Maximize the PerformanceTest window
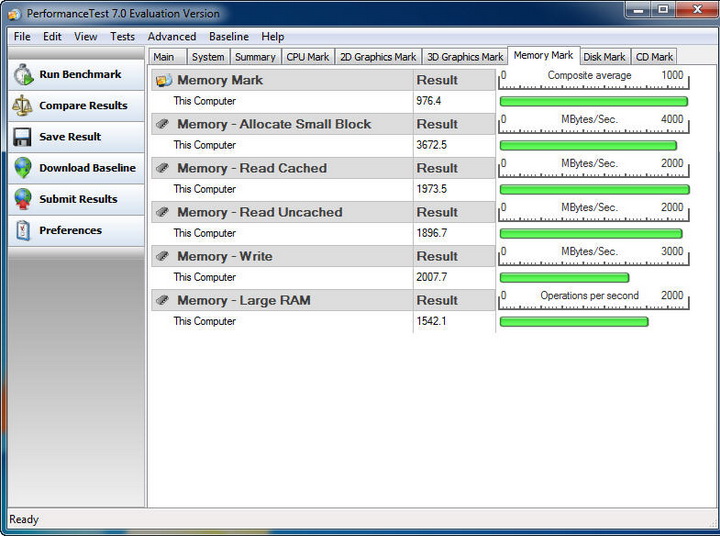Screen dimensions: 720x536 663,10
